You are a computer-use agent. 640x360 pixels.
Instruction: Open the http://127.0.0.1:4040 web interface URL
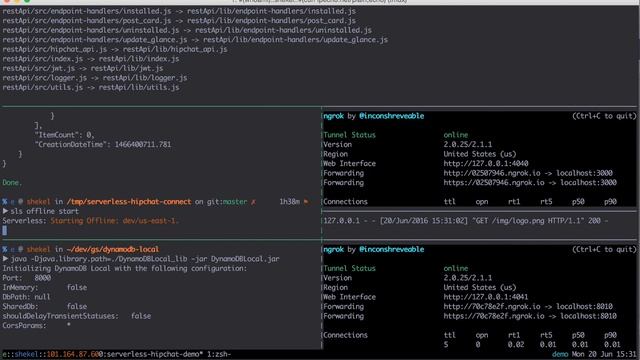coord(486,164)
